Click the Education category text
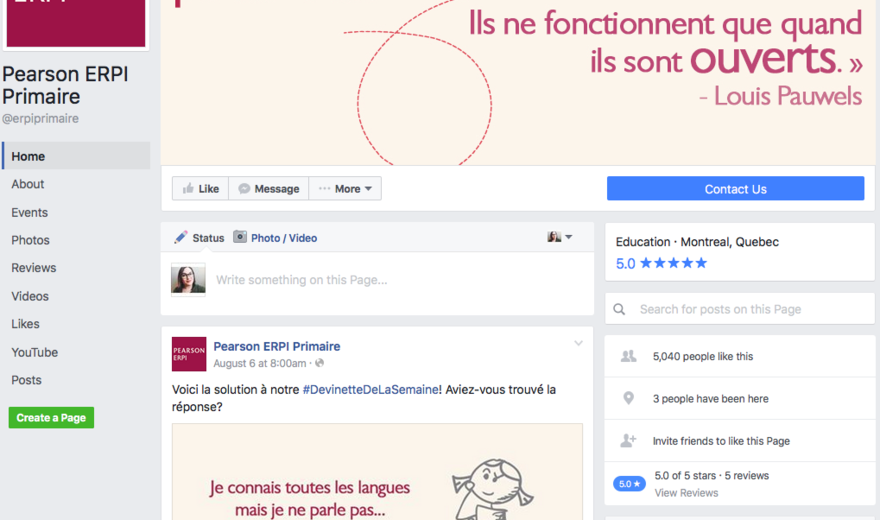This screenshot has width=880, height=520. (643, 242)
